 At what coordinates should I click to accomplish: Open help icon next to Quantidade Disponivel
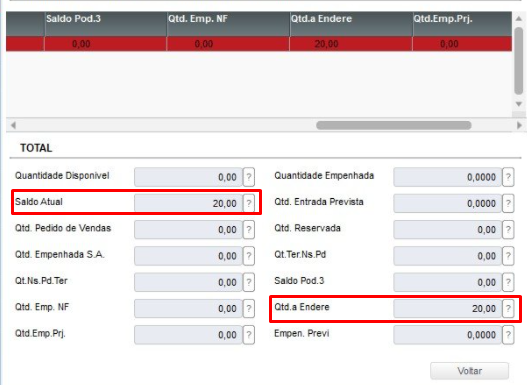[249, 177]
